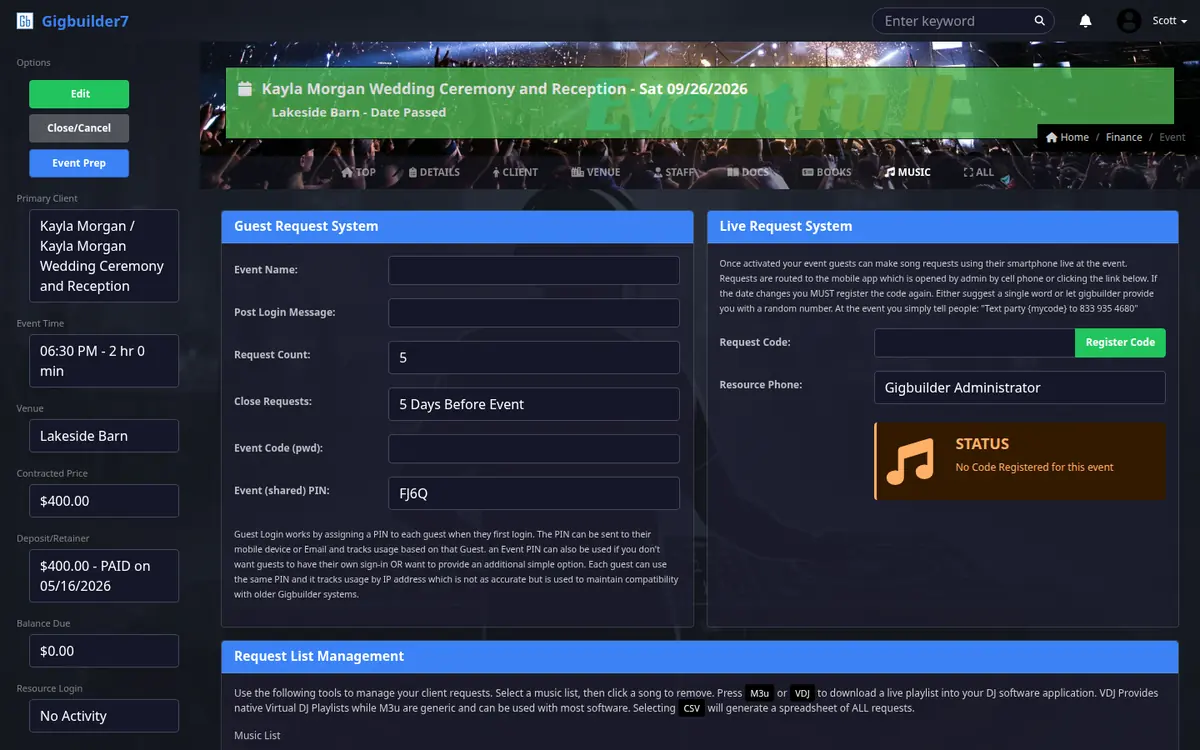Open the BOOKS tab

pos(827,172)
